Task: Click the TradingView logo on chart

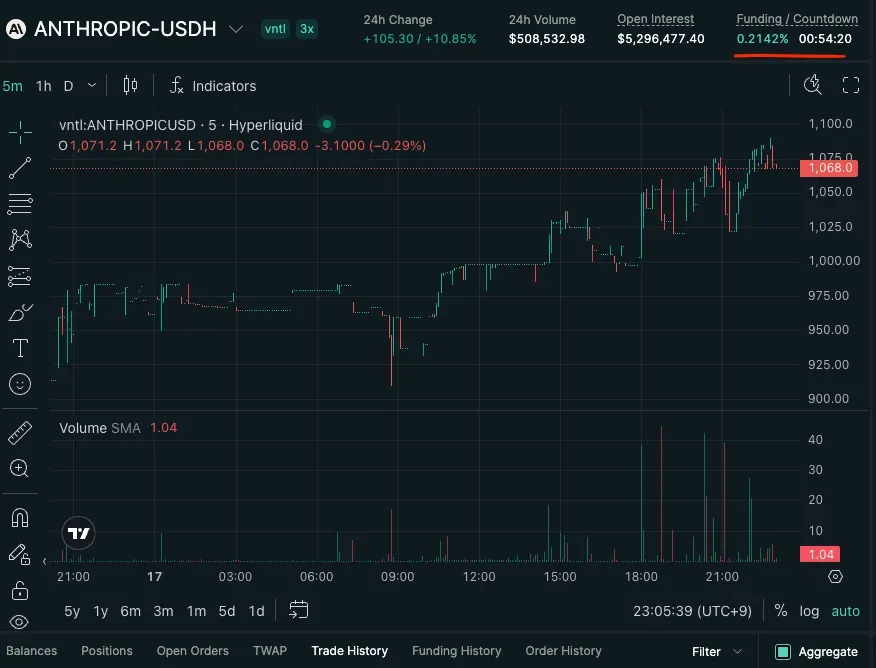Action: (x=78, y=533)
